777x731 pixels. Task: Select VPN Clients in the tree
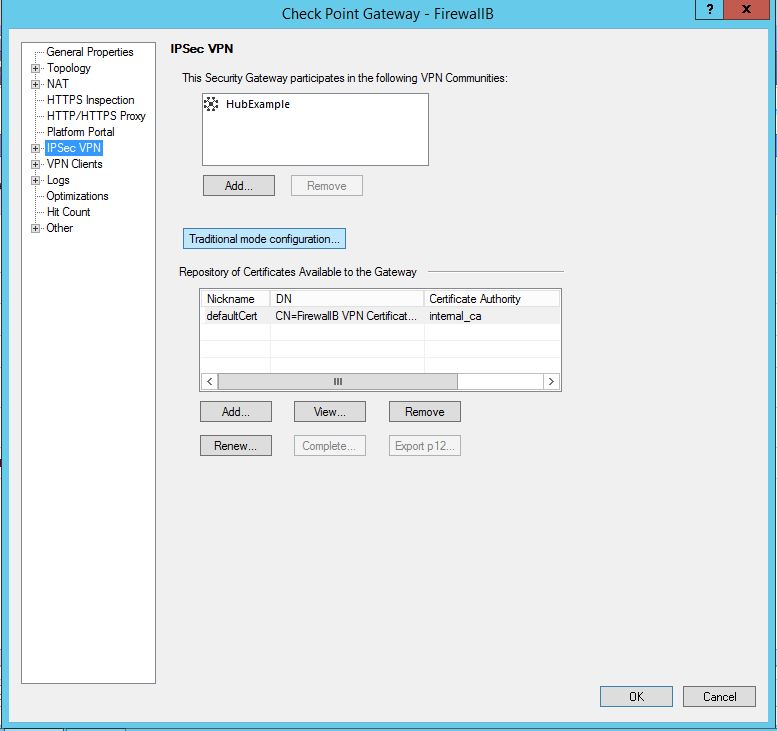(x=74, y=164)
